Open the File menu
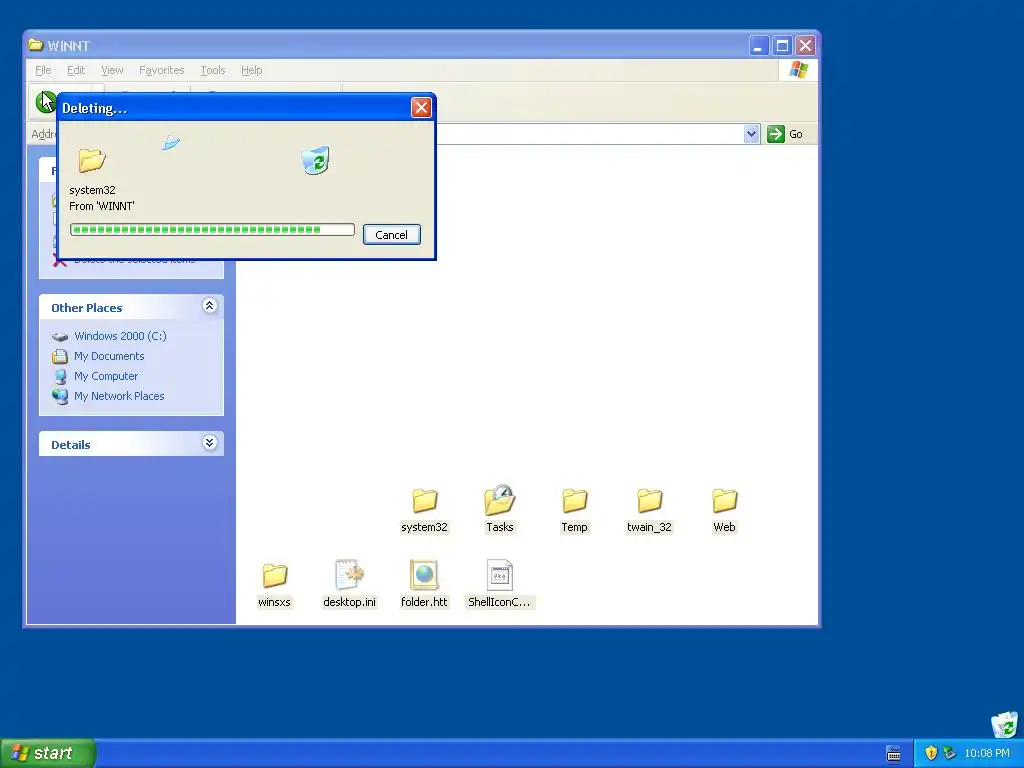The height and width of the screenshot is (768, 1024). point(43,70)
